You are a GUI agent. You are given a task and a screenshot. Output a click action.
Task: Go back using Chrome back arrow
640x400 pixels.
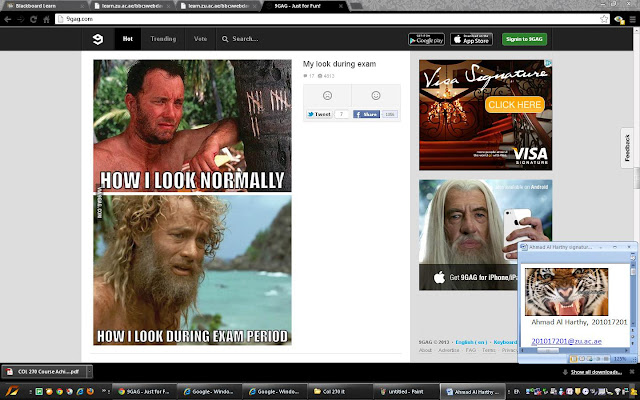tap(7, 19)
